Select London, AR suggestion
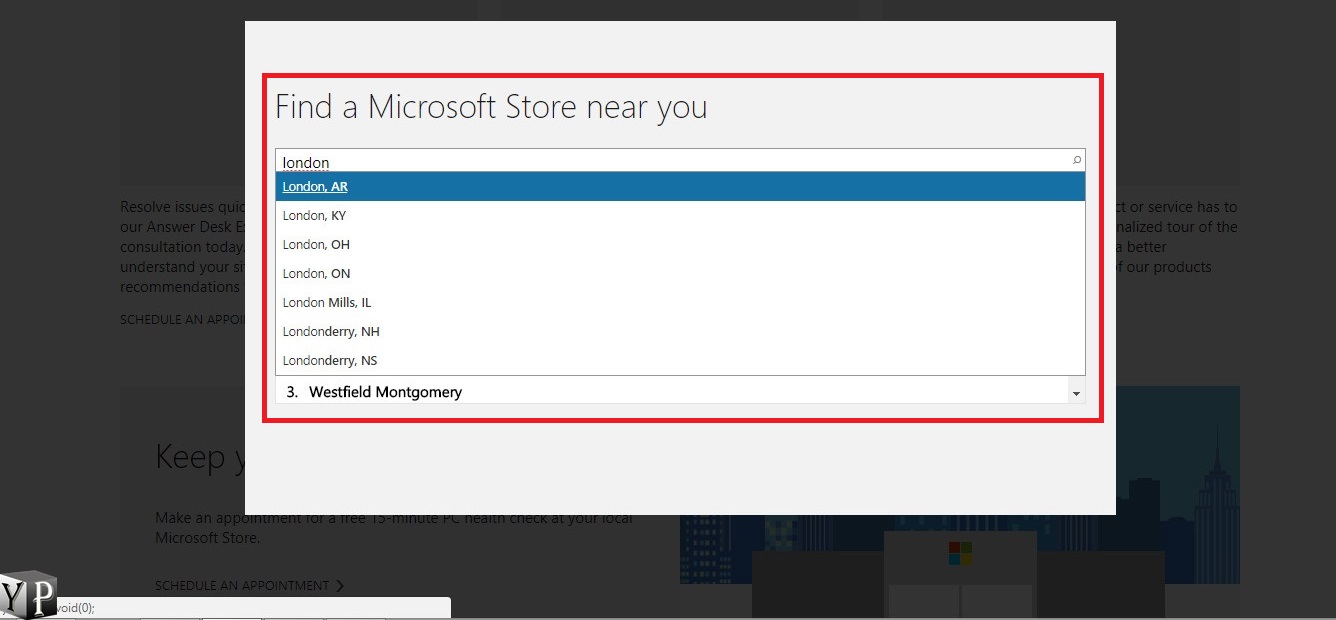The width and height of the screenshot is (1336, 620). point(680,187)
